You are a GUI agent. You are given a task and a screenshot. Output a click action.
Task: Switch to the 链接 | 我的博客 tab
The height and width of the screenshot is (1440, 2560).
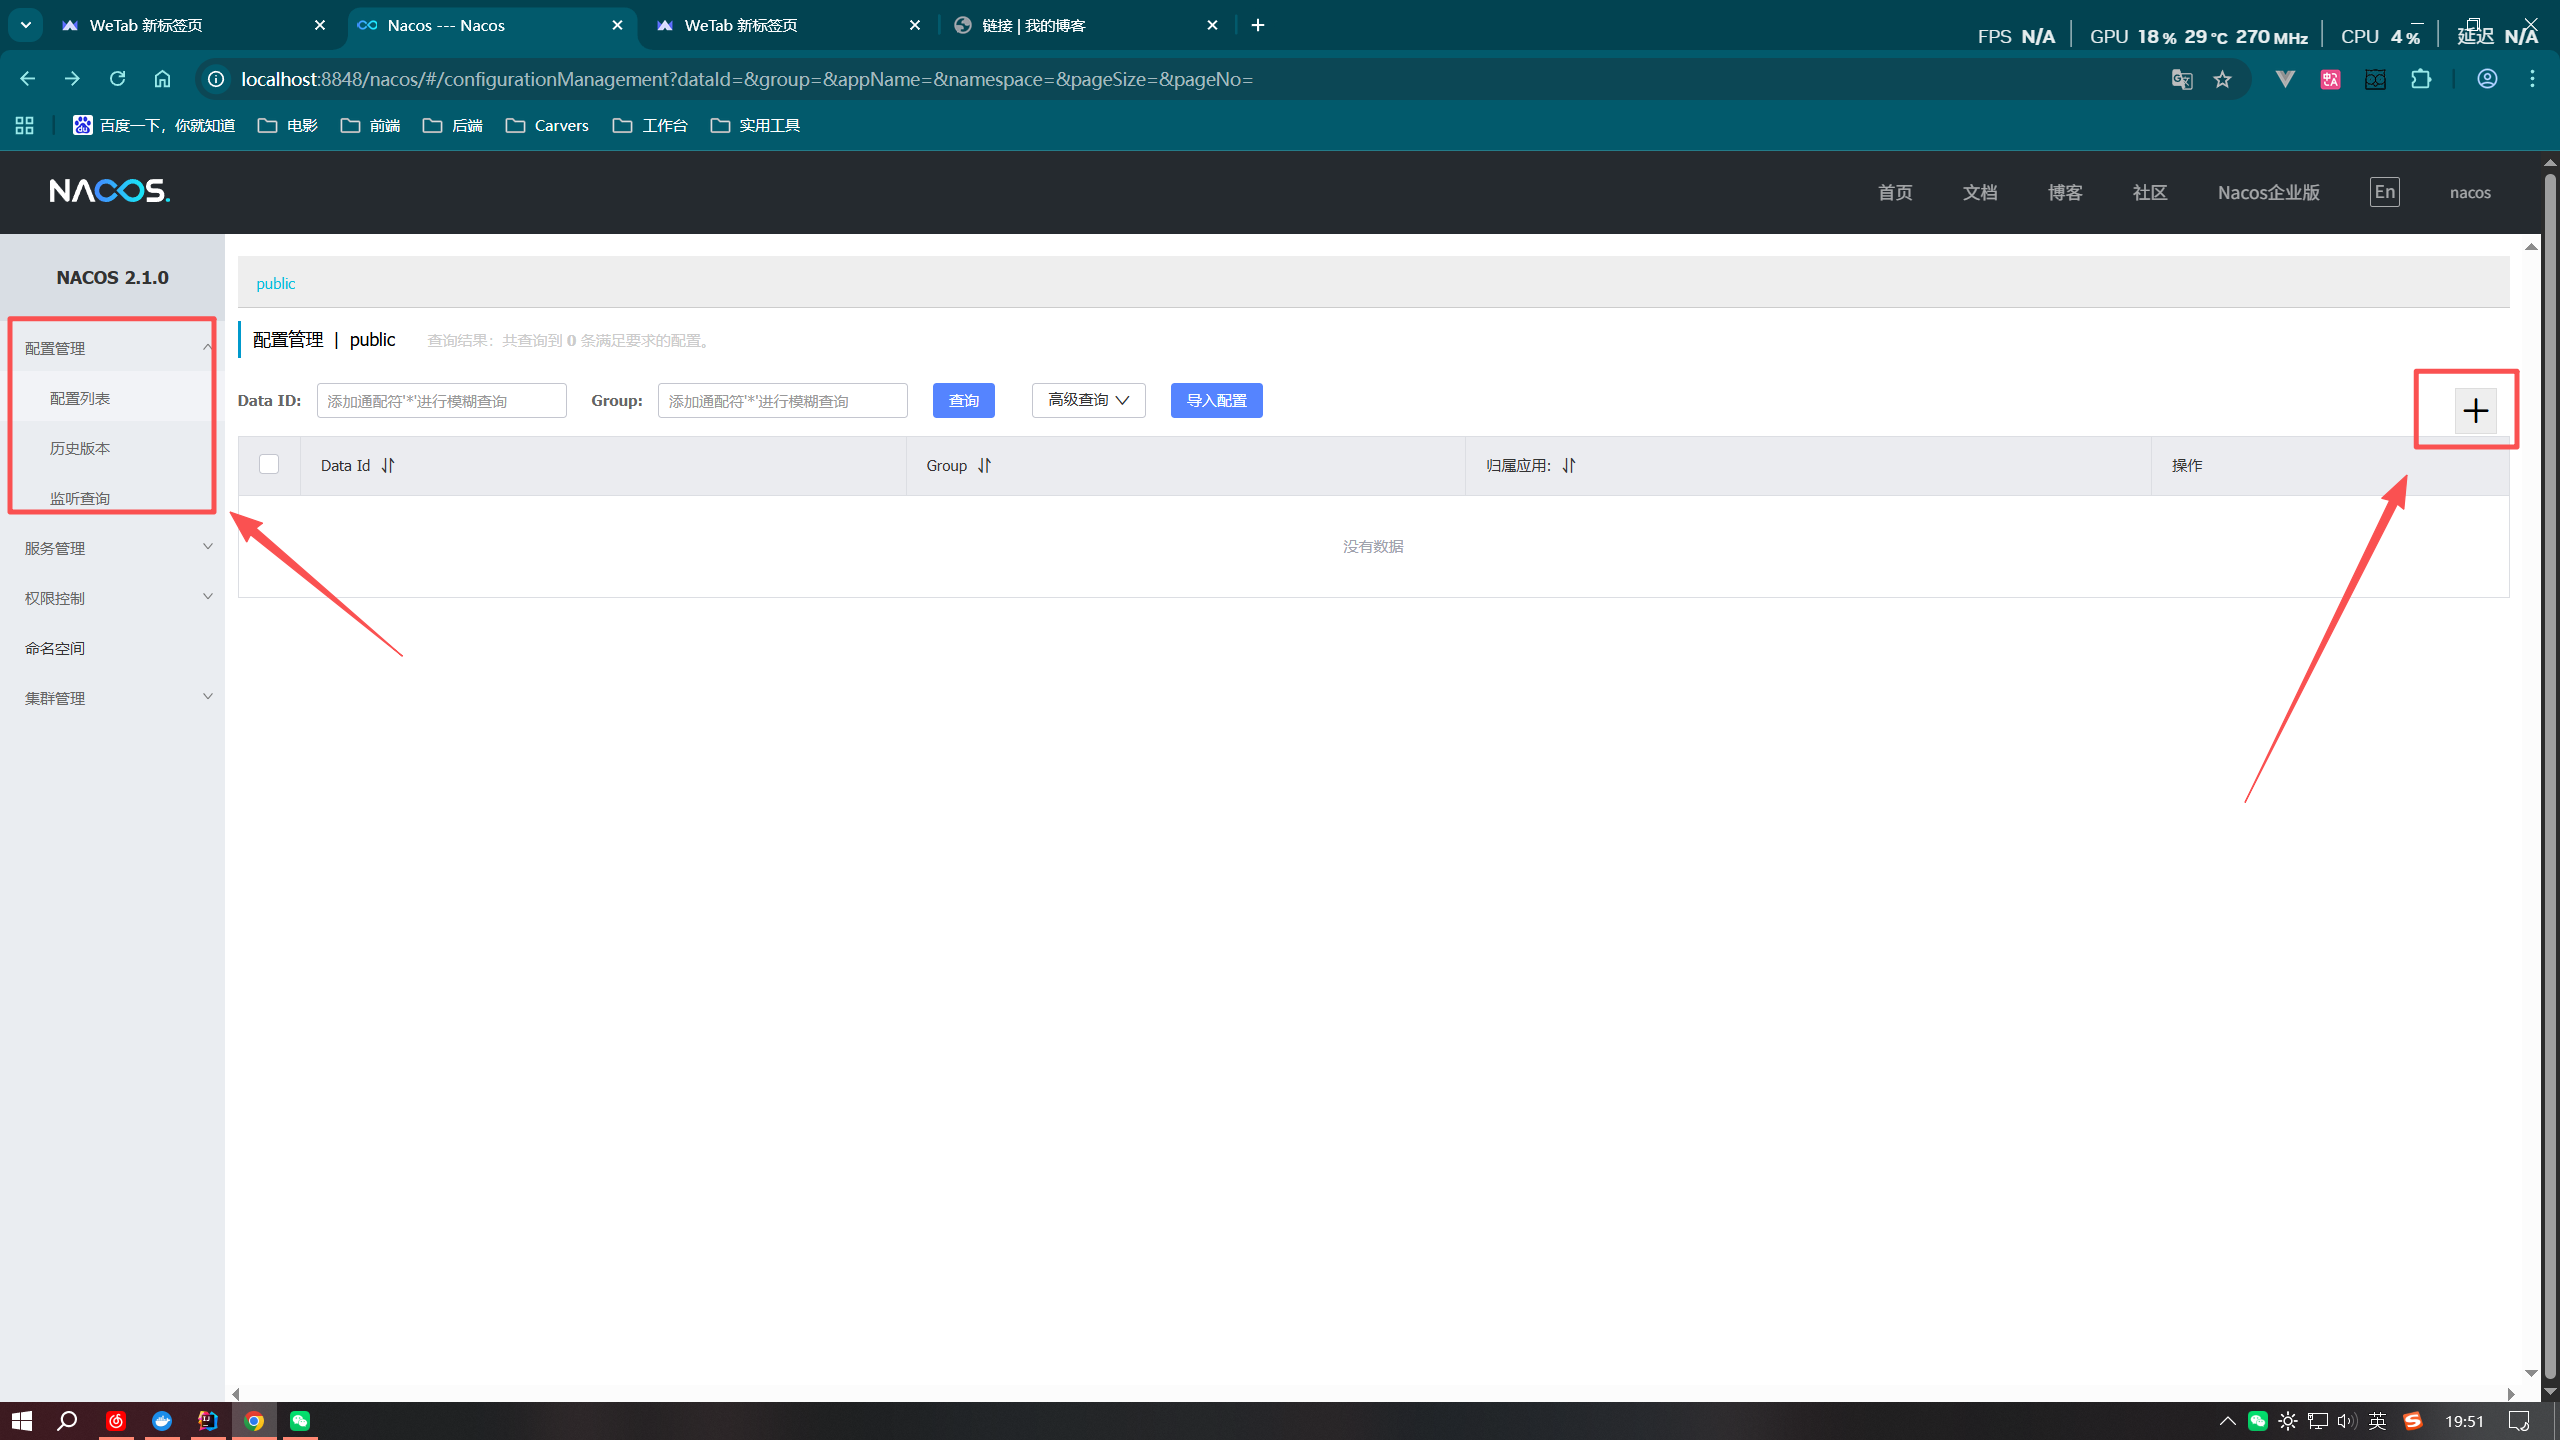1034,25
